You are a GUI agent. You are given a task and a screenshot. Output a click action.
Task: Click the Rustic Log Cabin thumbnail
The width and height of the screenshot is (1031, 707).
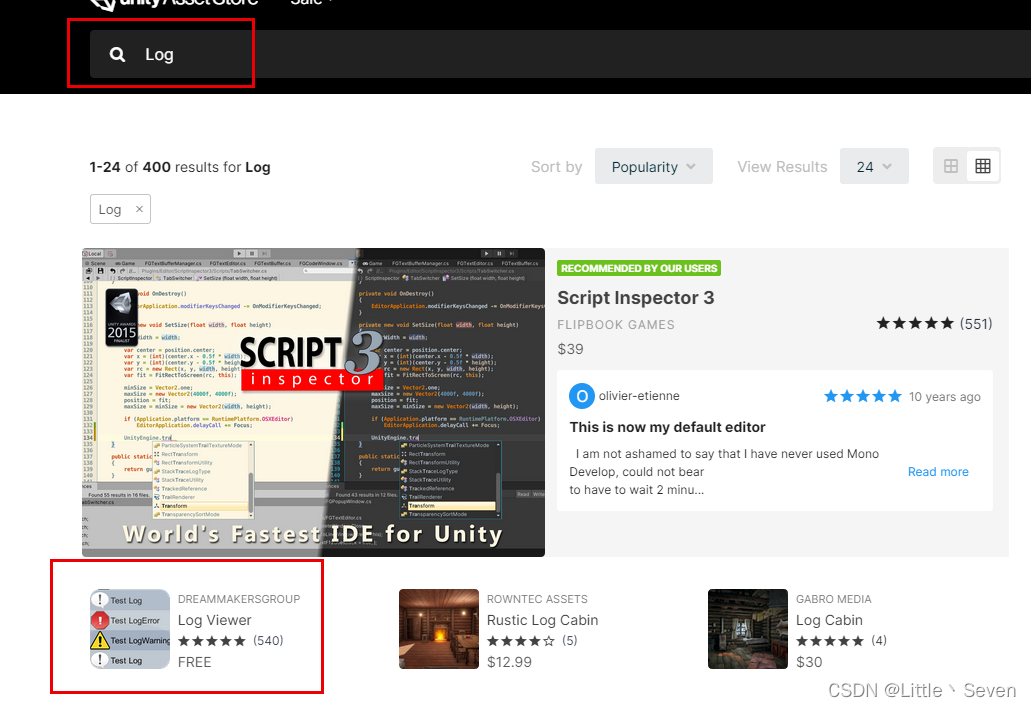coord(439,629)
